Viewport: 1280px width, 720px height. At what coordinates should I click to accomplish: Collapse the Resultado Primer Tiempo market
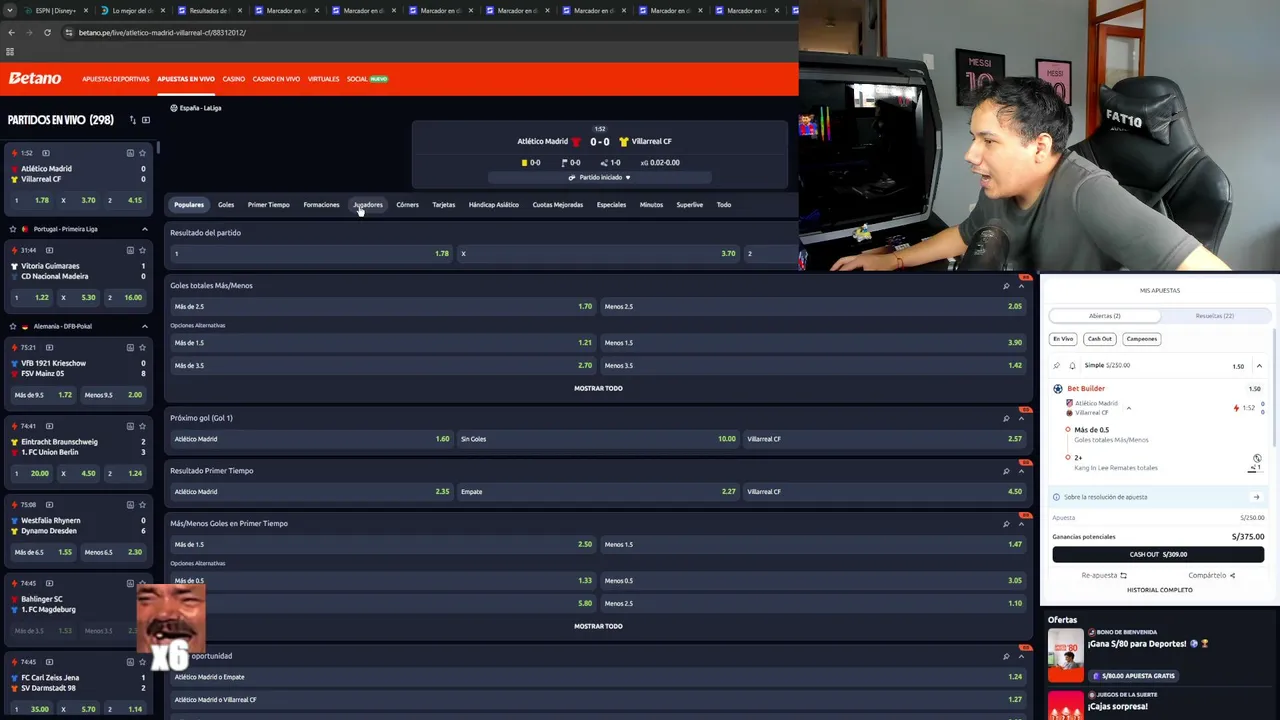[x=1021, y=471]
